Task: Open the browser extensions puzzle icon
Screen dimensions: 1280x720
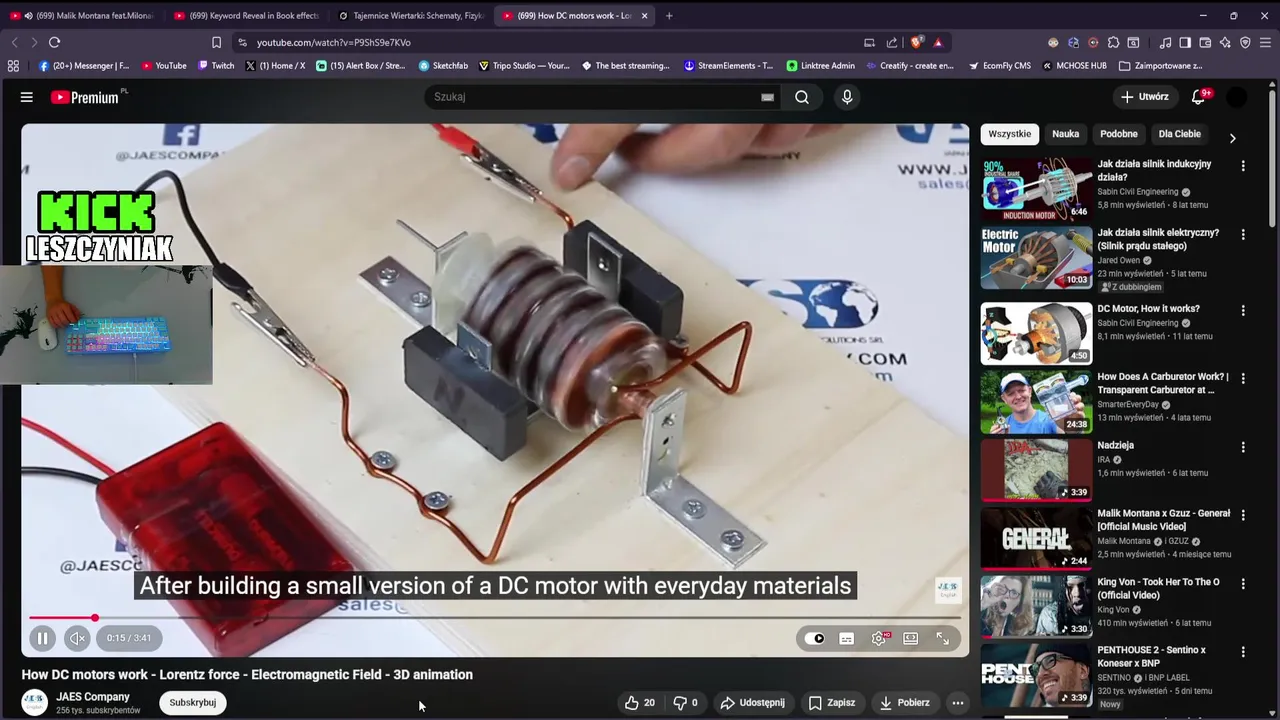Action: (1113, 42)
